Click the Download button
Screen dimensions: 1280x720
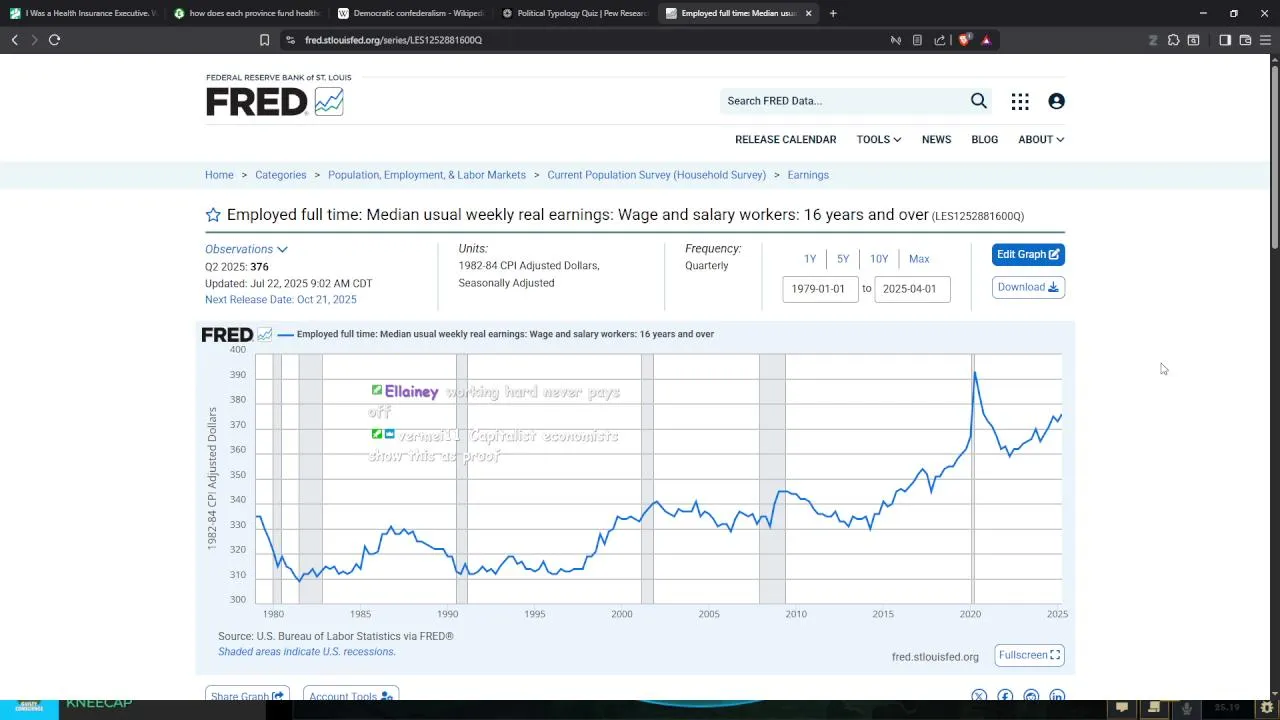coord(1028,287)
